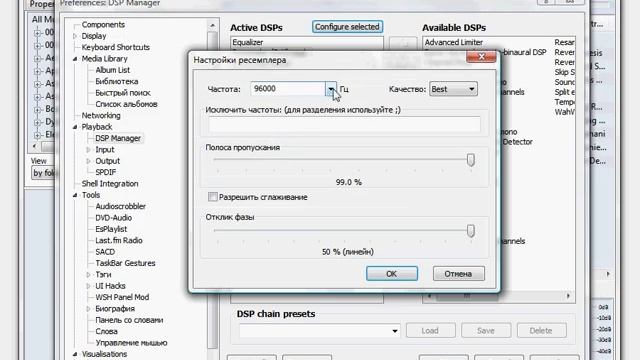This screenshot has height=360, width=640.
Task: Select Слова in preferences tree
Action: (x=107, y=331)
